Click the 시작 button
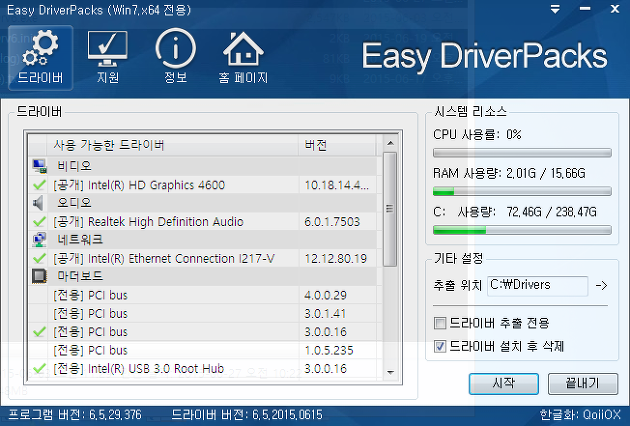Viewport: 630px width, 426px height. tap(503, 383)
